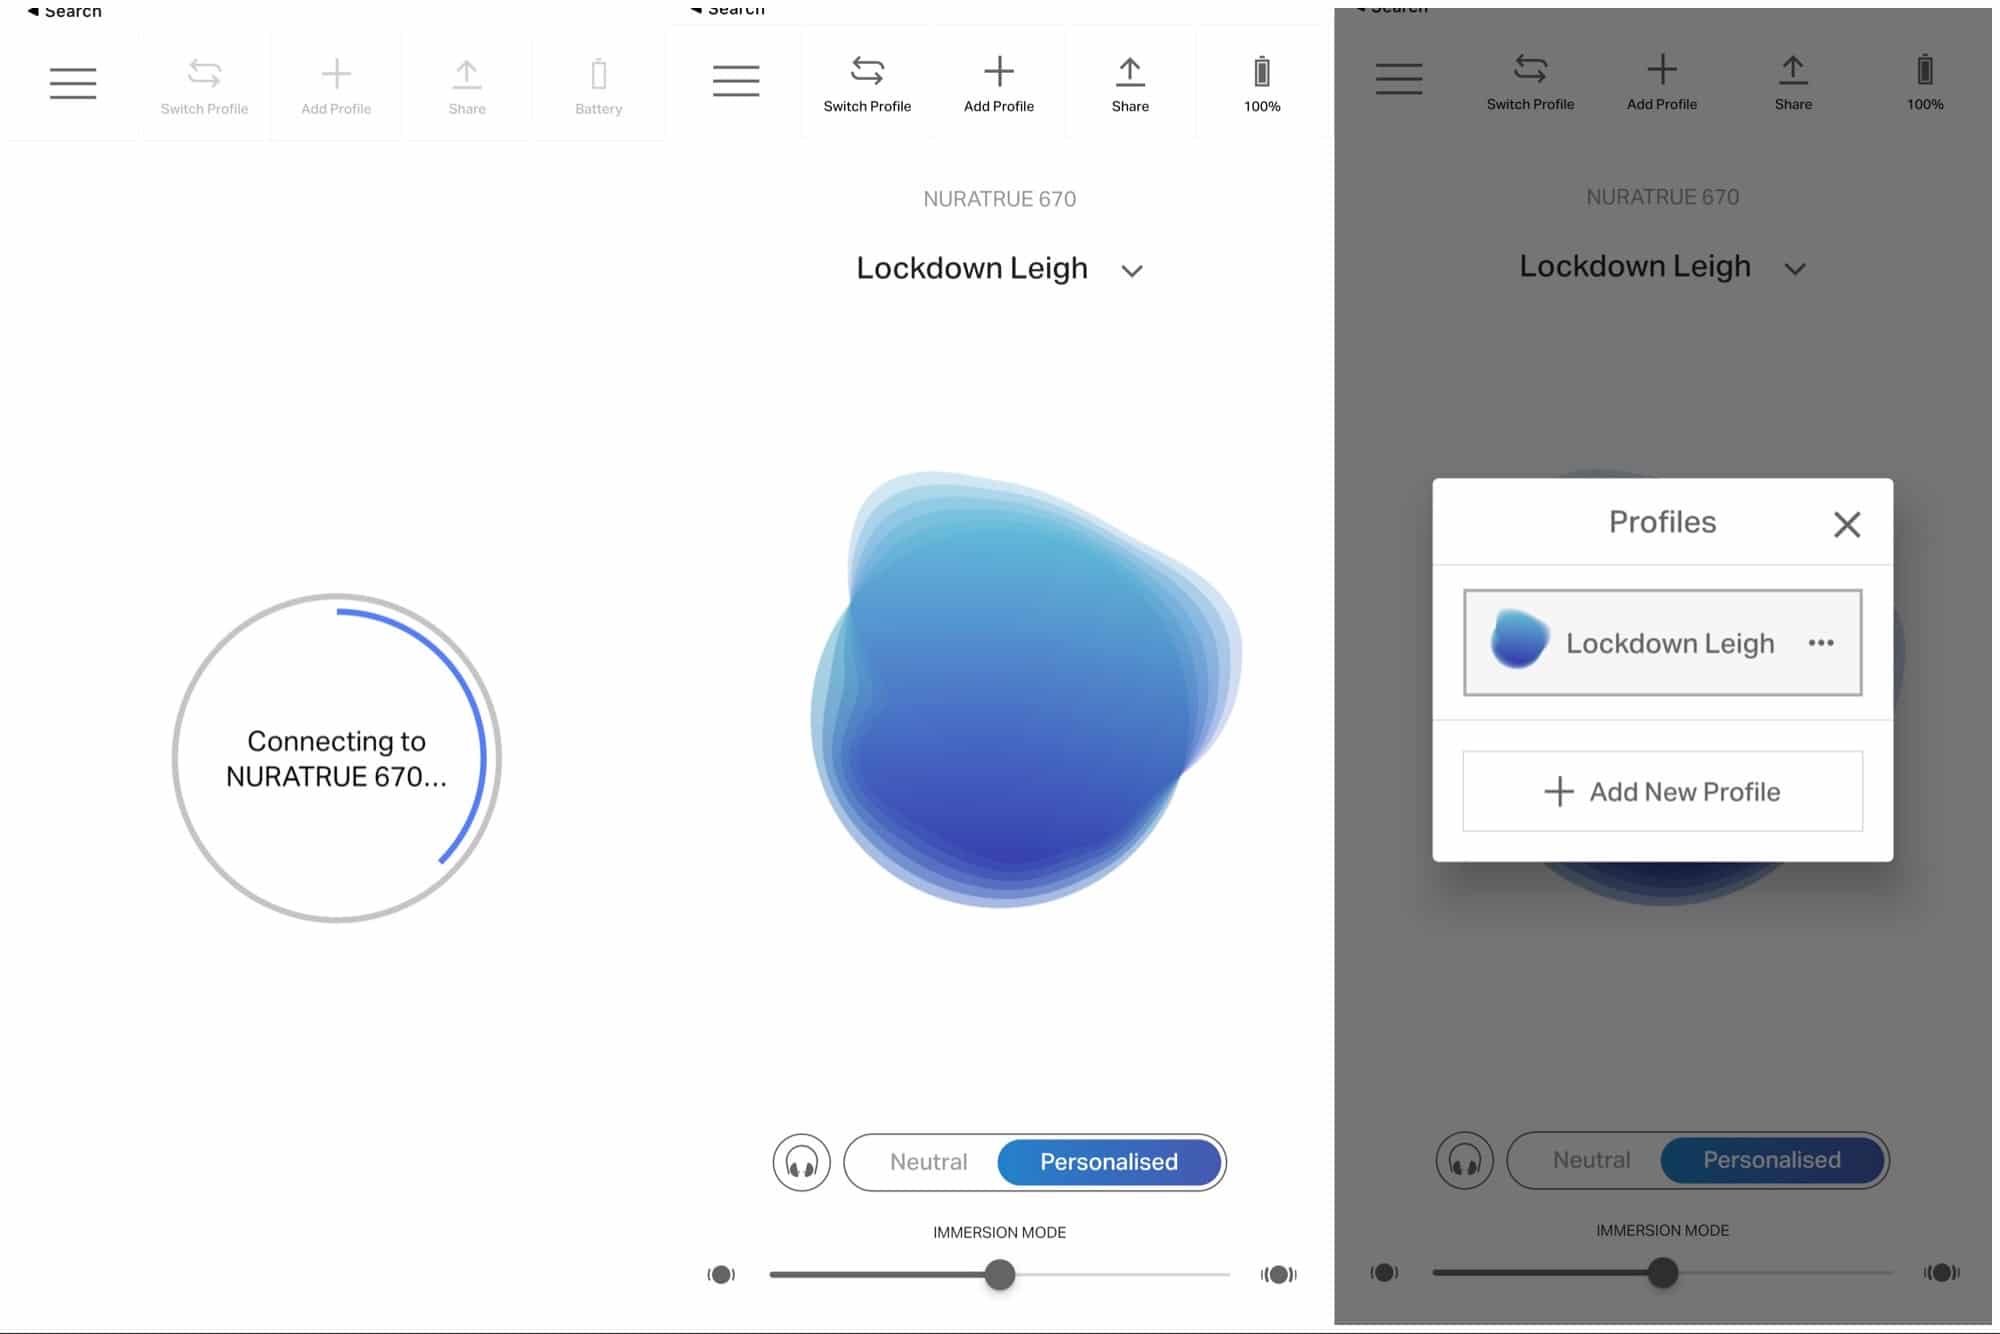Image resolution: width=2000 pixels, height=1334 pixels.
Task: Click Switch Profile icon in the middle screen
Action: (867, 72)
